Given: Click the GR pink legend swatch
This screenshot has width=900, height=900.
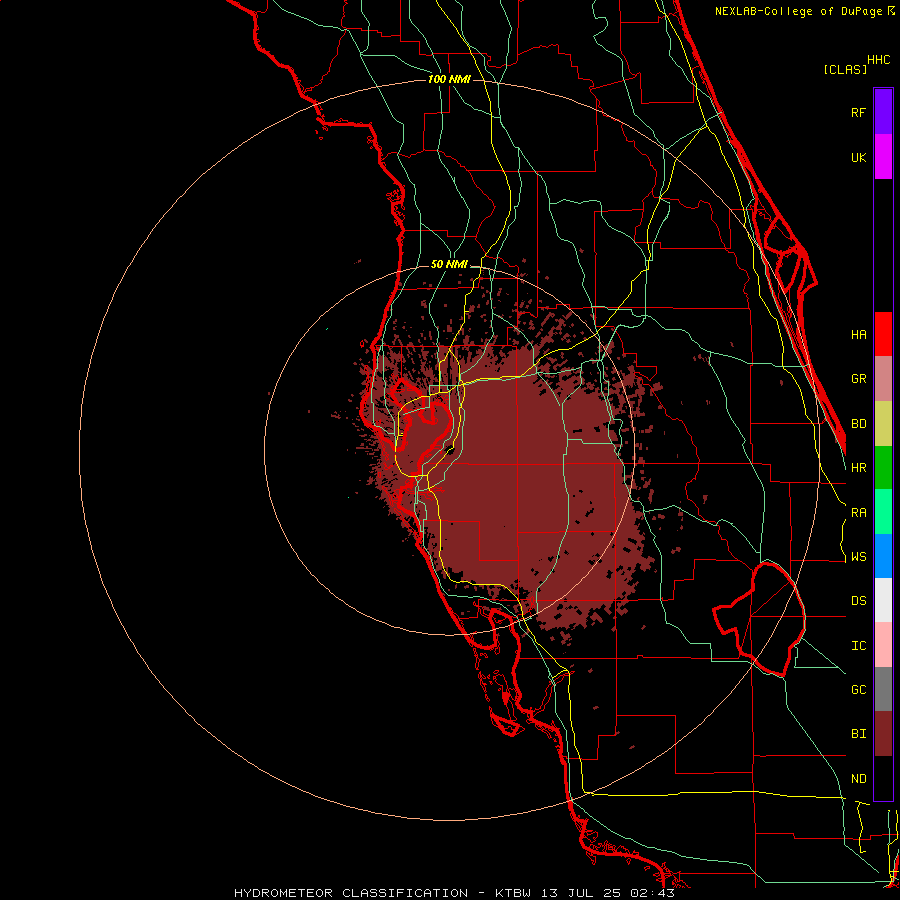Looking at the screenshot, I should (883, 379).
